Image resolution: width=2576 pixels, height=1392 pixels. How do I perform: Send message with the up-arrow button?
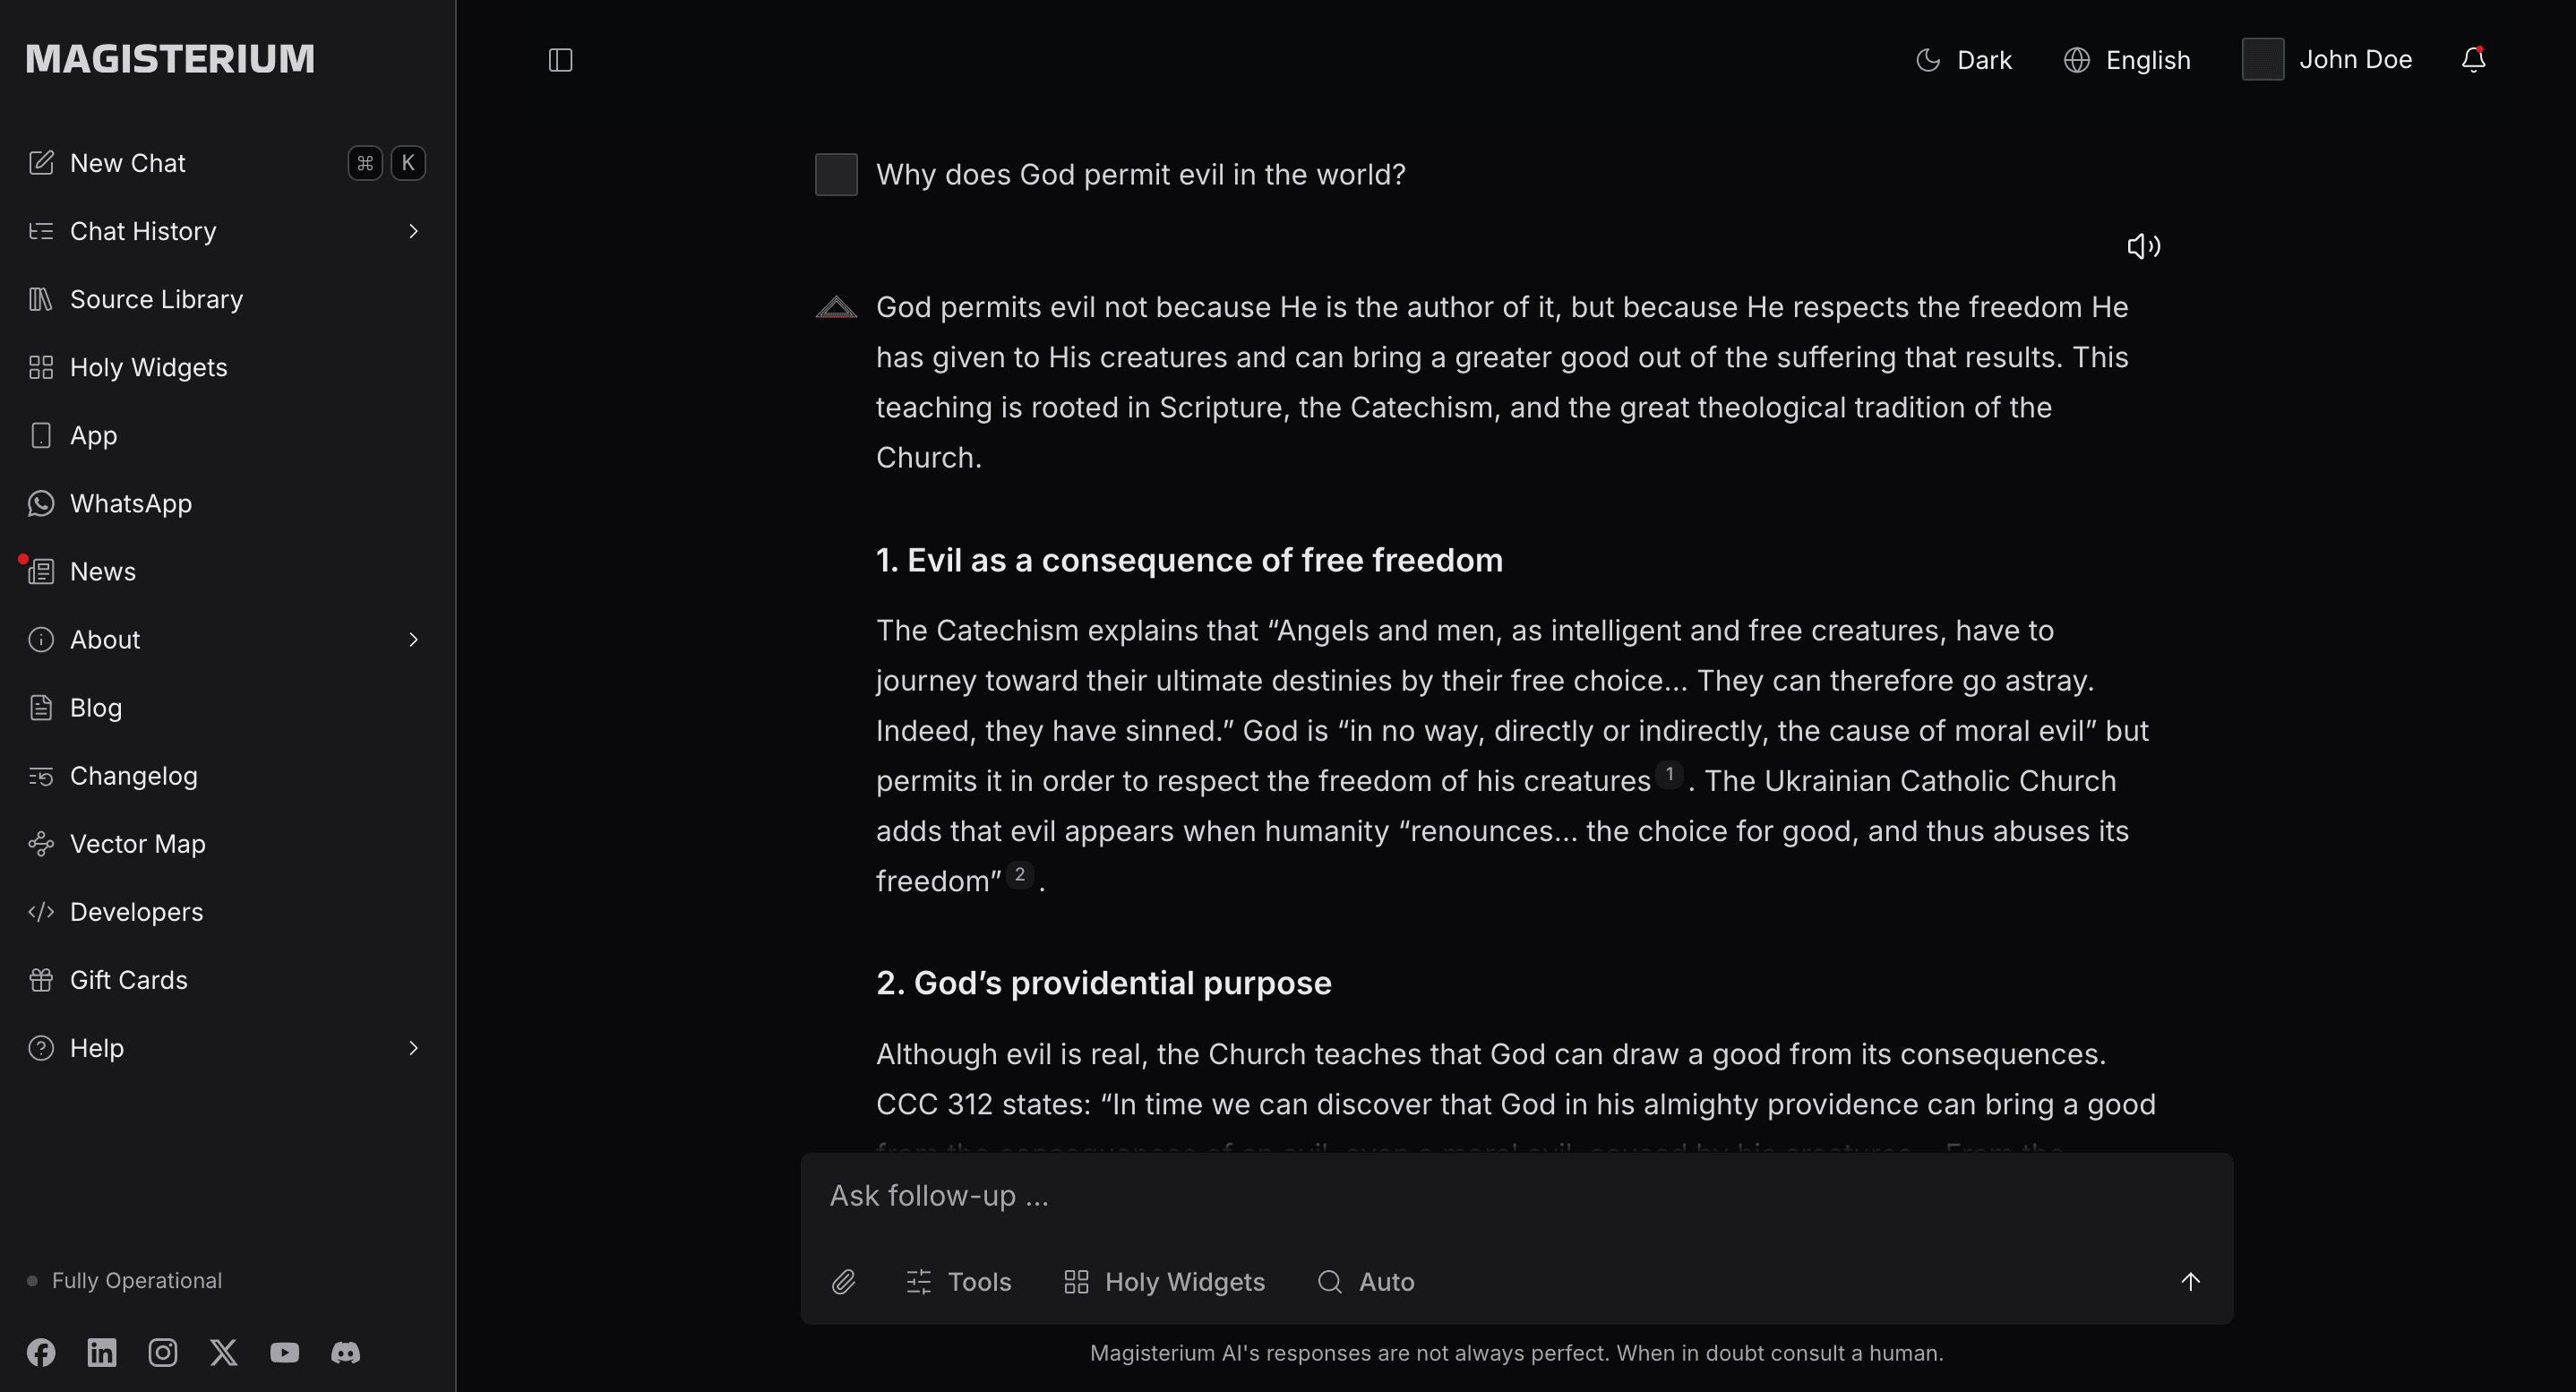tap(2190, 1282)
